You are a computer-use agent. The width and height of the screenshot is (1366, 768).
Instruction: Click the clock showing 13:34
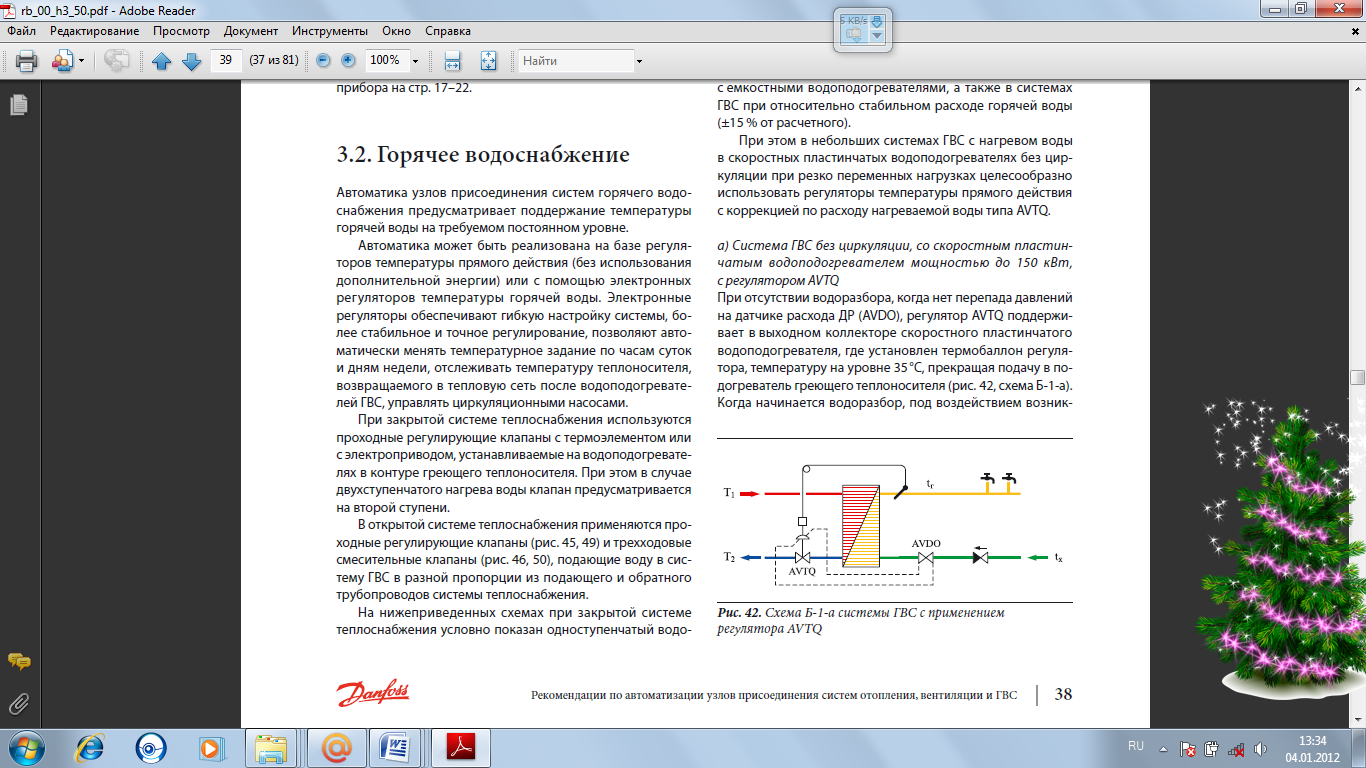(x=1312, y=741)
